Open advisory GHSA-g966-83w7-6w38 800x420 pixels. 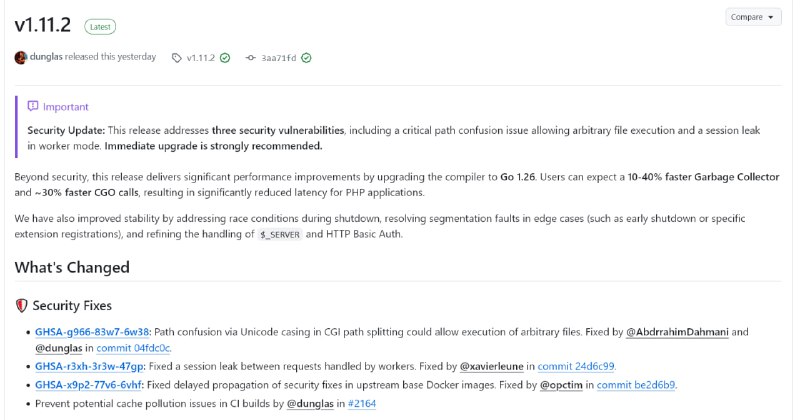(92, 332)
